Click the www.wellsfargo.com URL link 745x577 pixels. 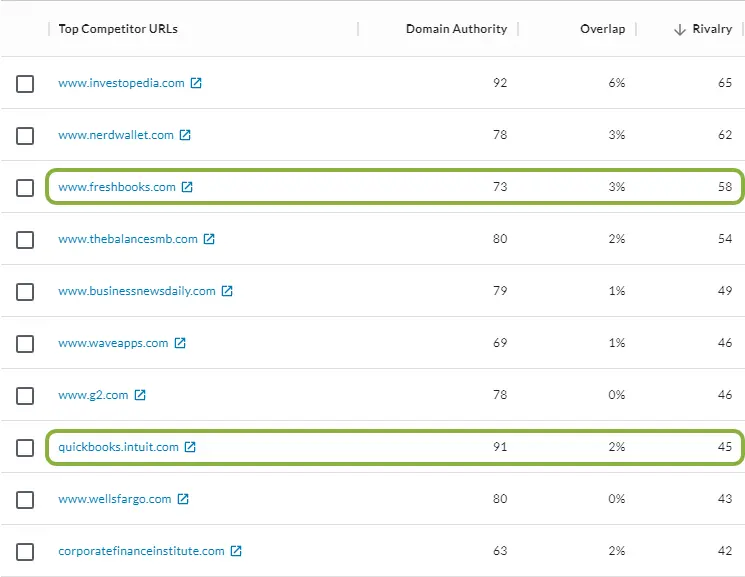(115, 499)
